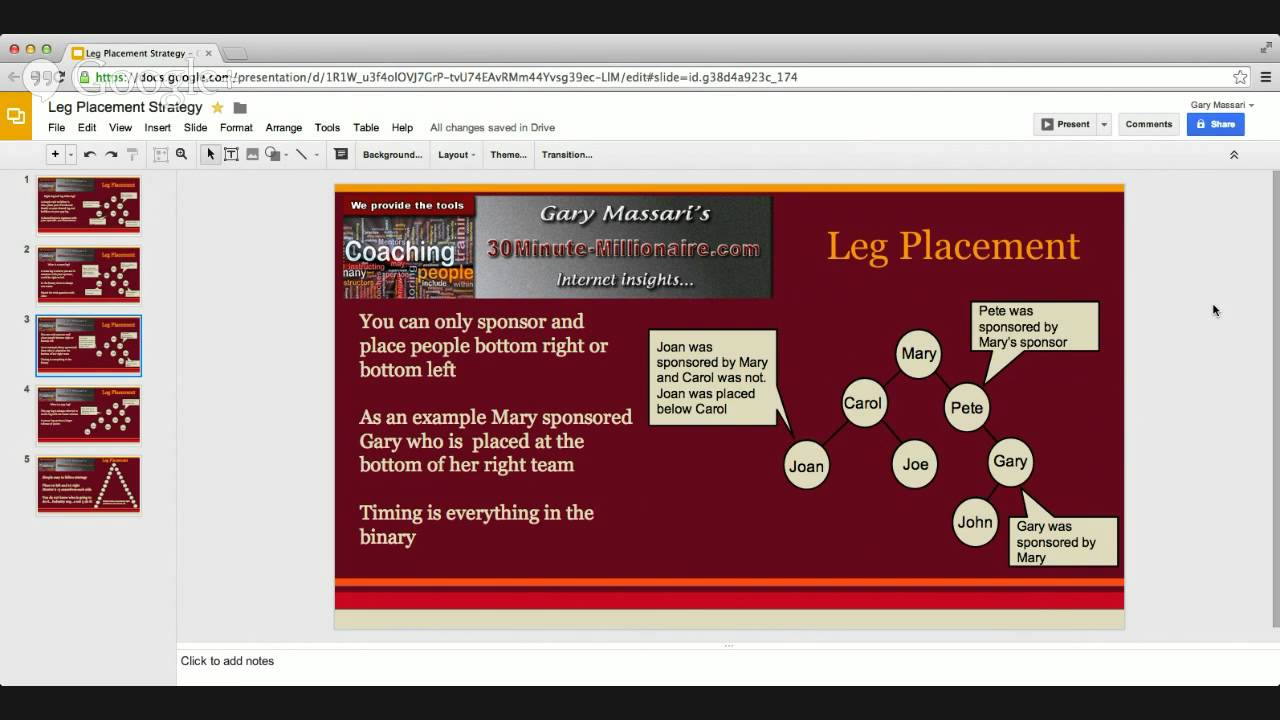This screenshot has height=720, width=1280.
Task: Click the Google Slides home icon
Action: [x=15, y=116]
